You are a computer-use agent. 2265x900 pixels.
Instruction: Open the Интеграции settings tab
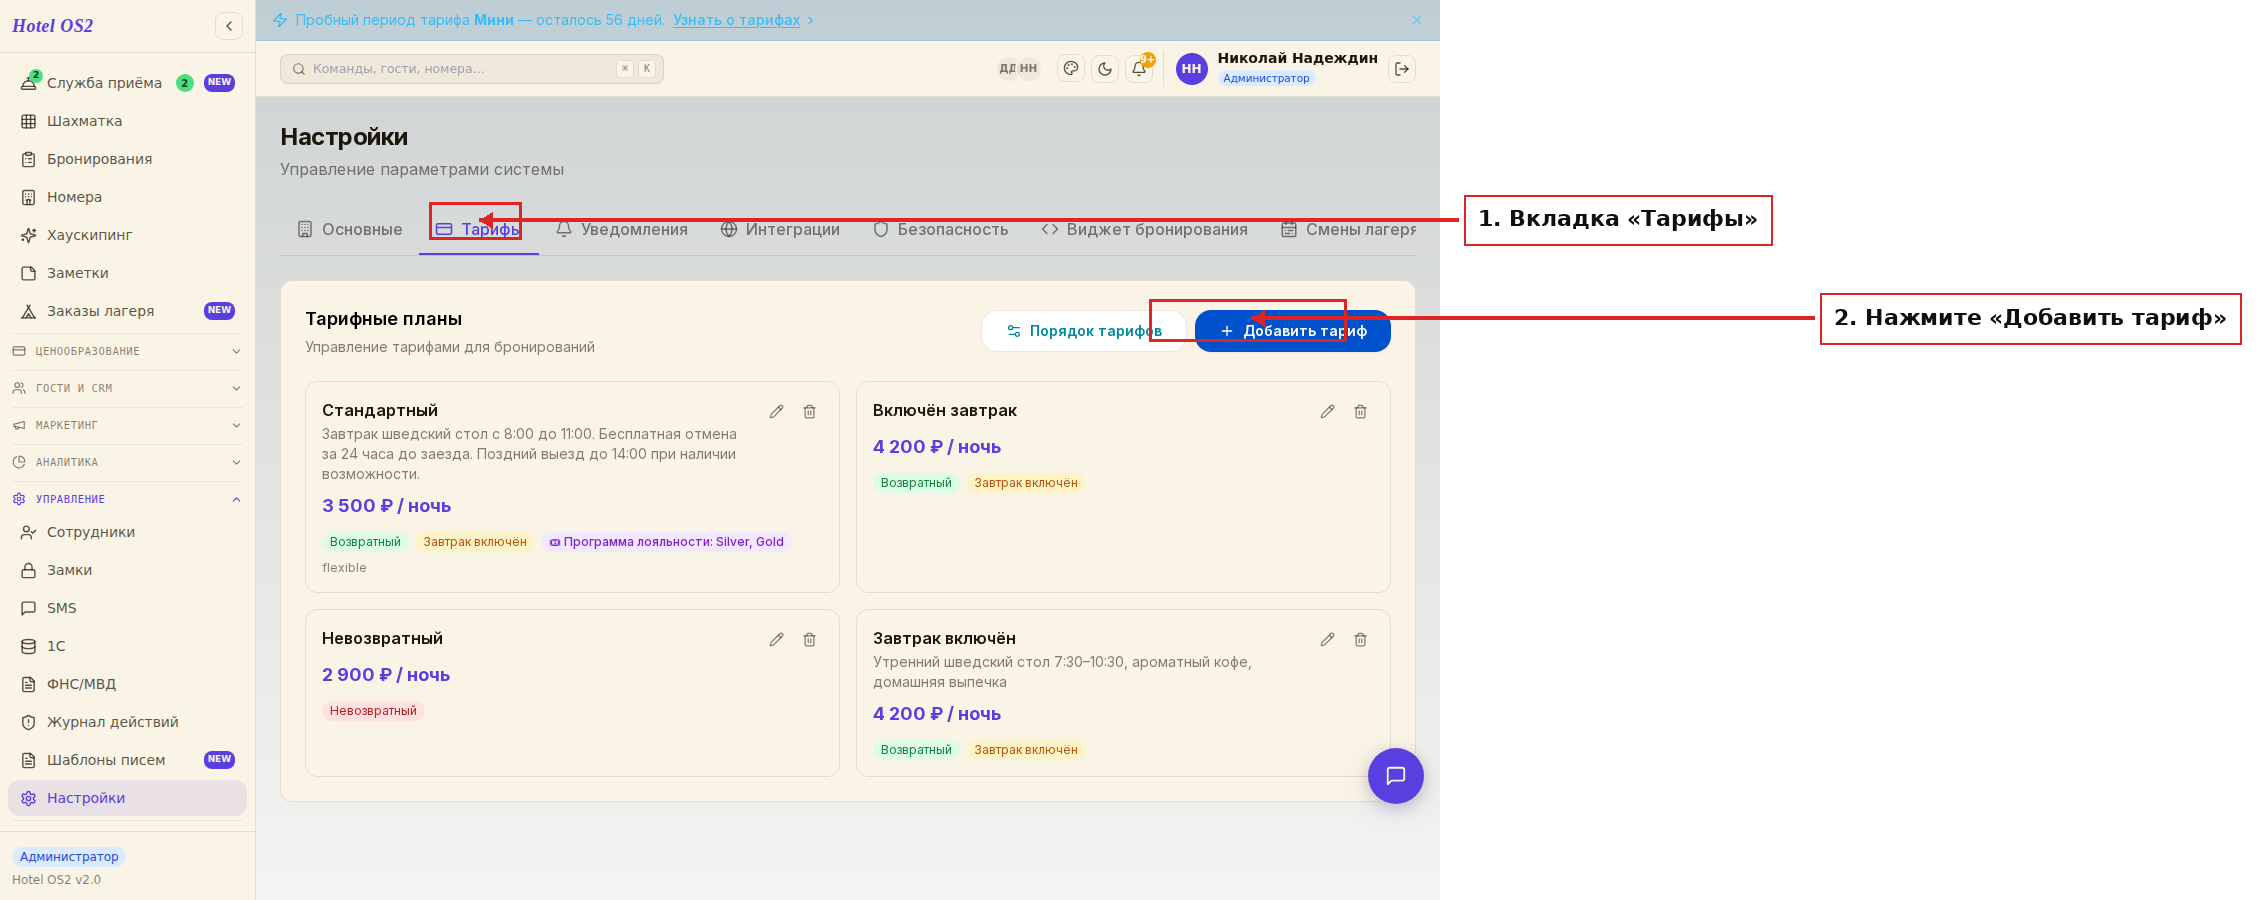click(780, 229)
